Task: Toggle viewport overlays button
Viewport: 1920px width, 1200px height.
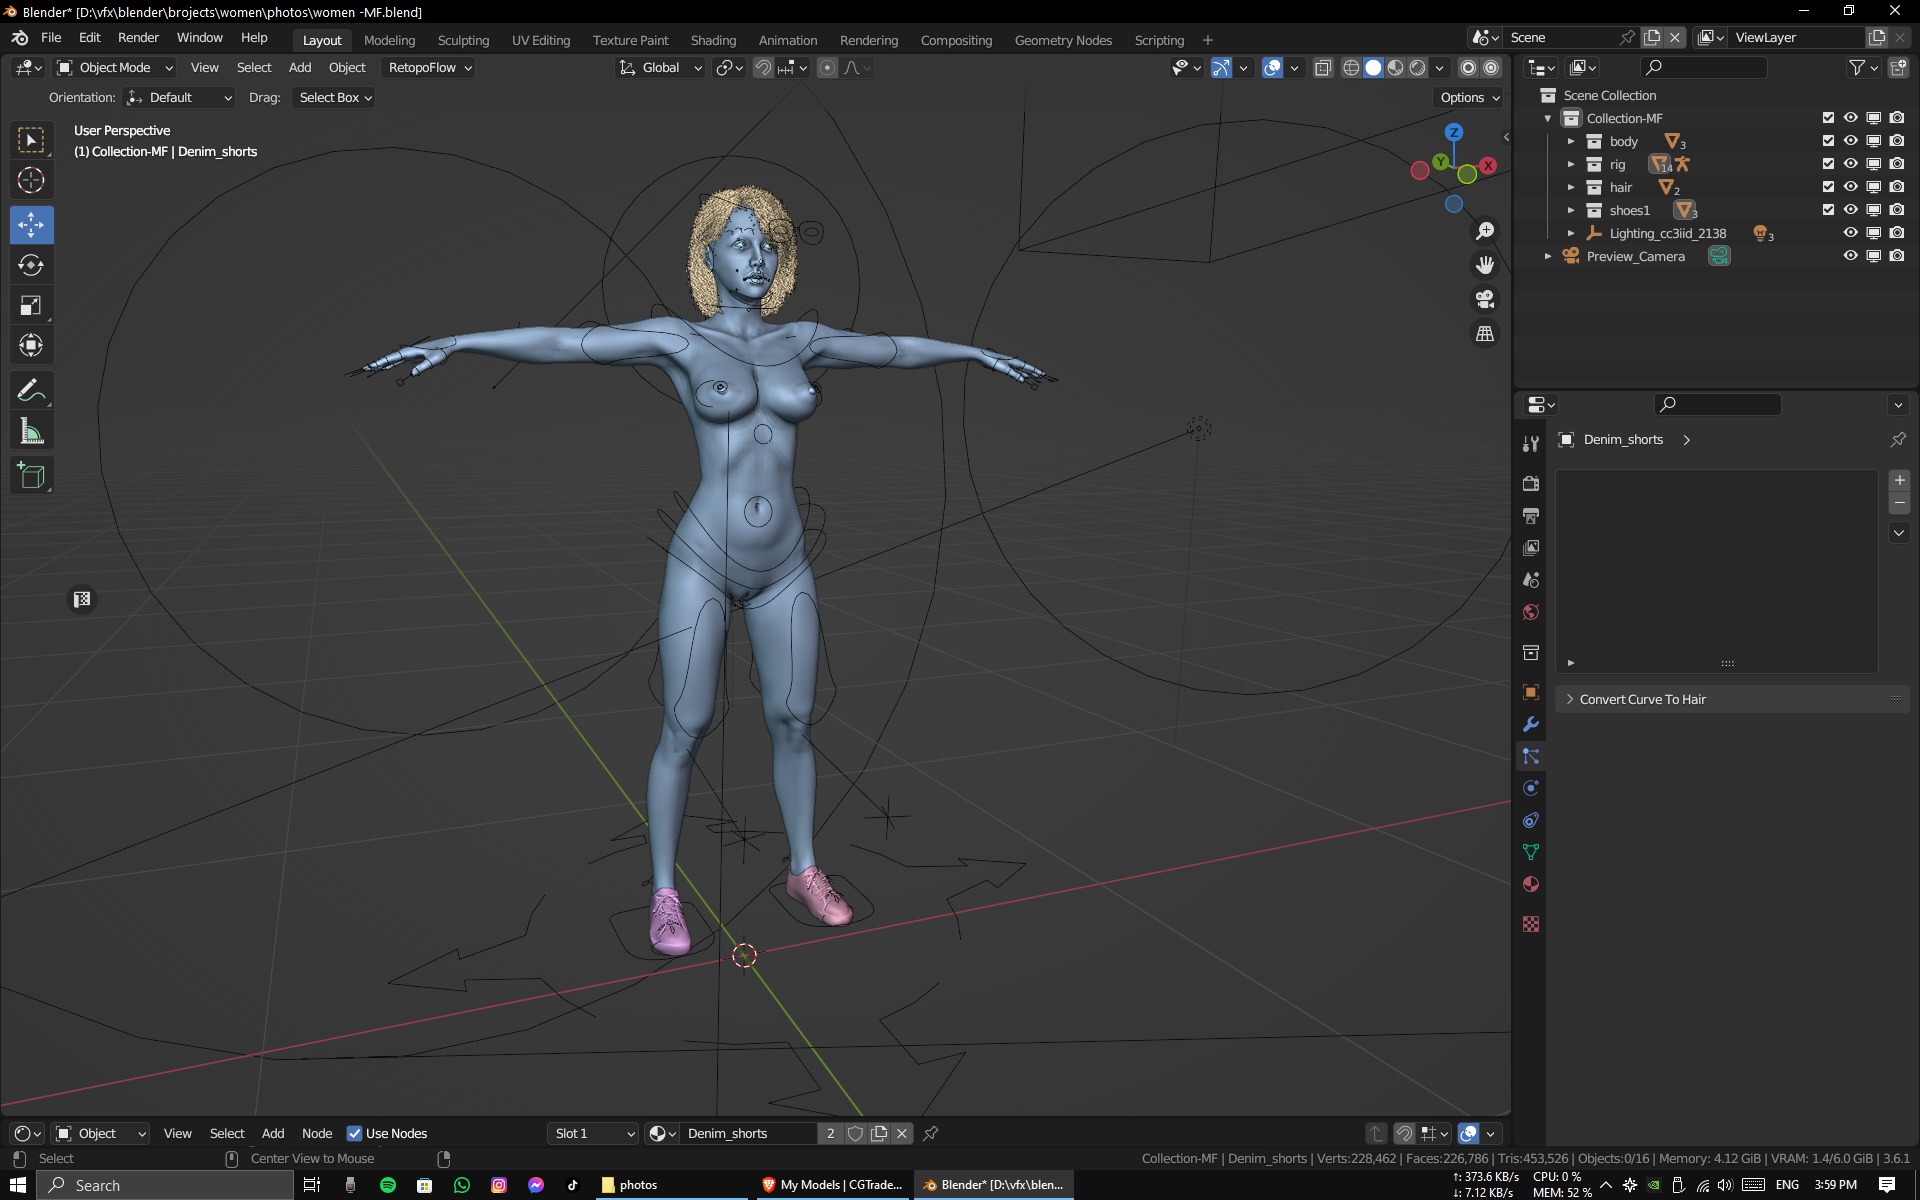Action: pyautogui.click(x=1272, y=68)
